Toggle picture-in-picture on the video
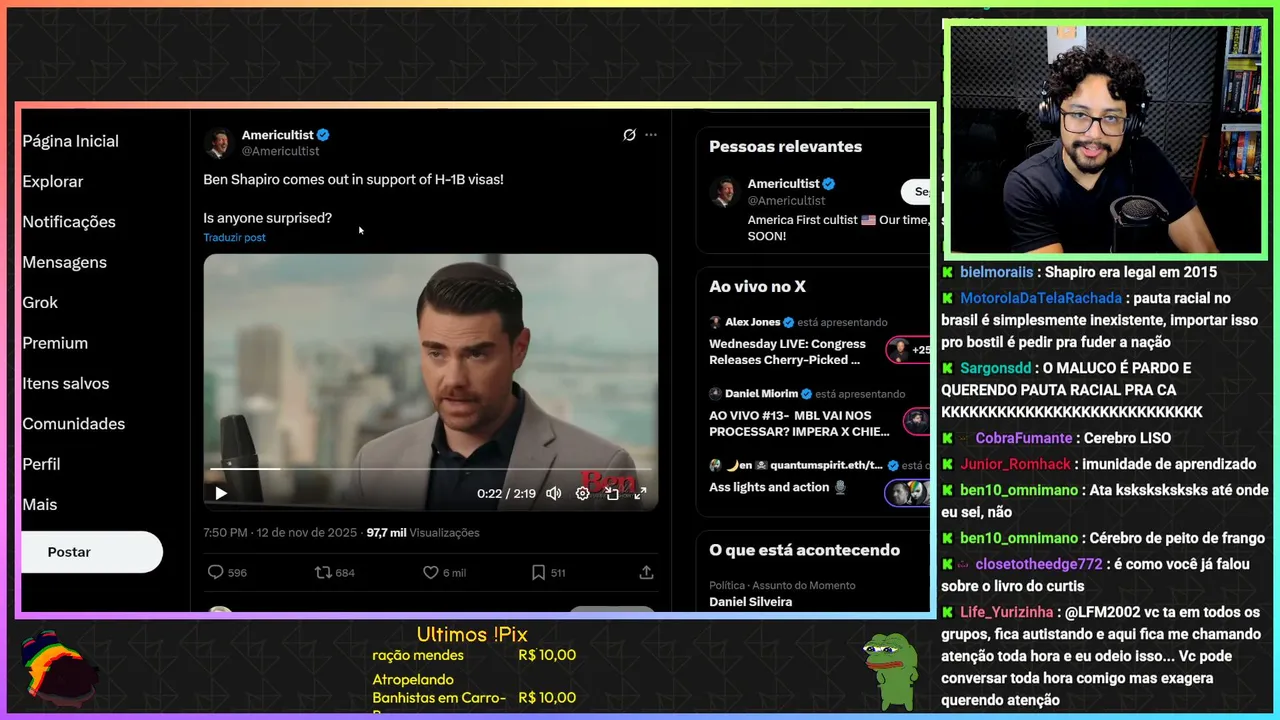This screenshot has height=720, width=1280. [612, 493]
